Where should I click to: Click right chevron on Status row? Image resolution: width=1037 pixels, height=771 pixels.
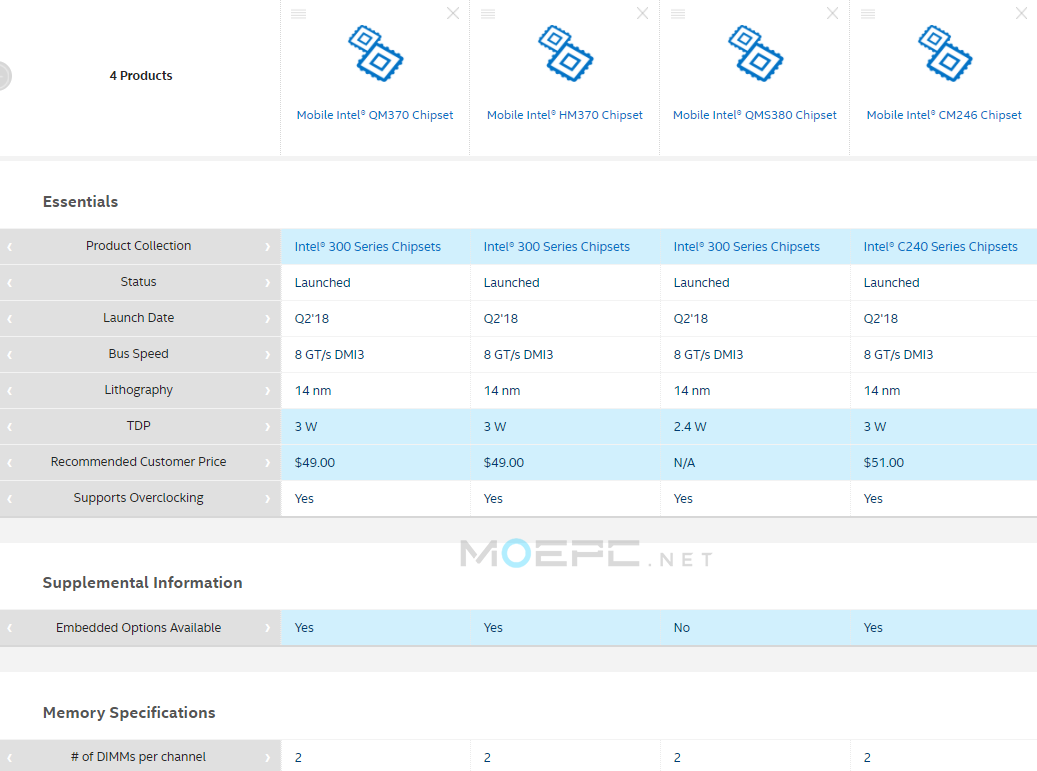(267, 282)
